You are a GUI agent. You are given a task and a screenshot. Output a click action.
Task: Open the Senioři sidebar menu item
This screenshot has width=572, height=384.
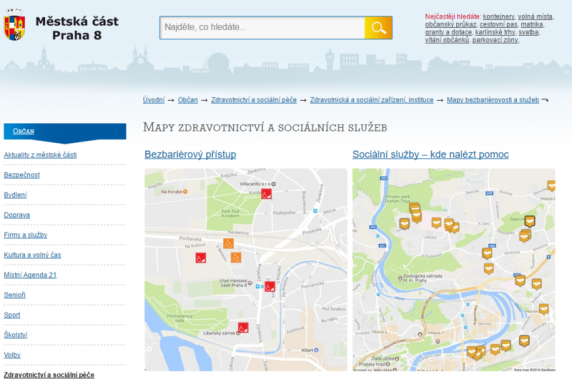coord(15,295)
